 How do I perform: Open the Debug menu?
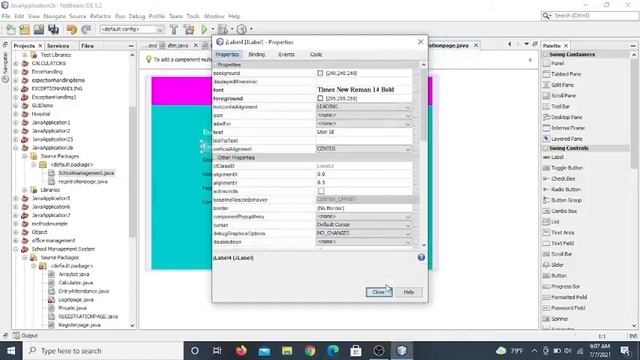tap(137, 16)
